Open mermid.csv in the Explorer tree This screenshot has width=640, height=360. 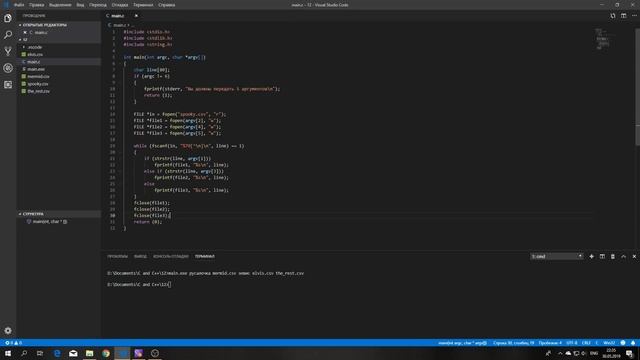coord(38,76)
